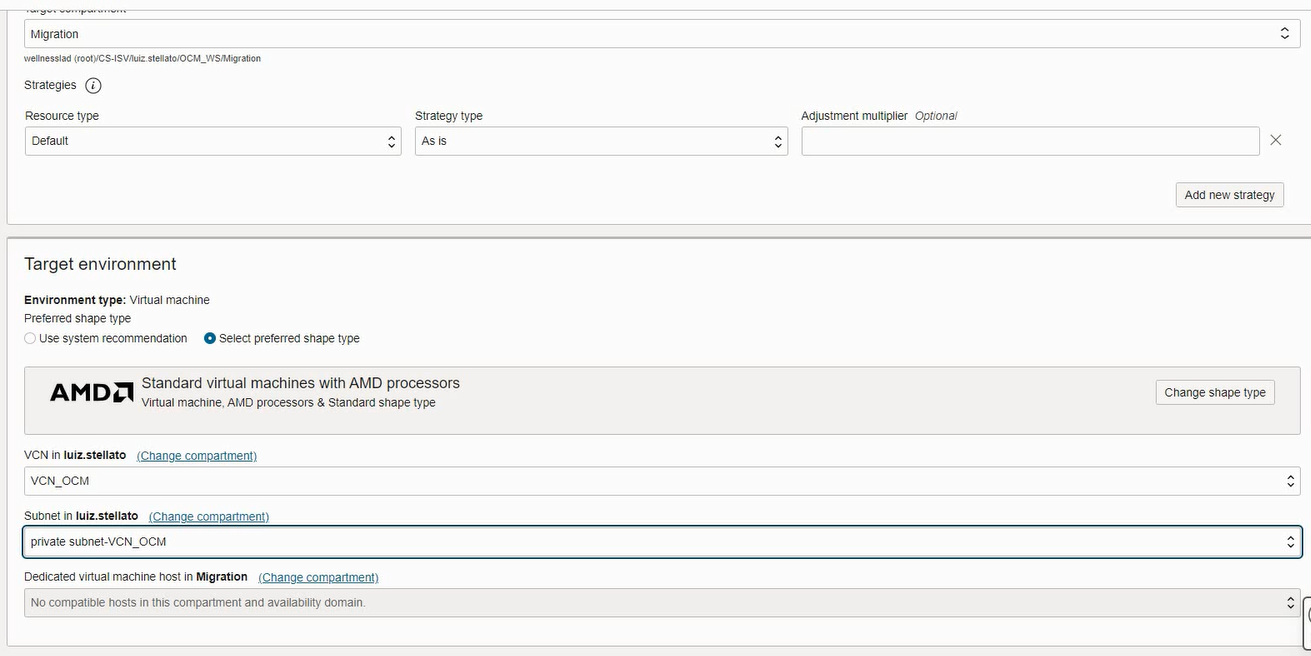1311x656 pixels.
Task: Choose Select preferred shape type radio
Action: (210, 339)
